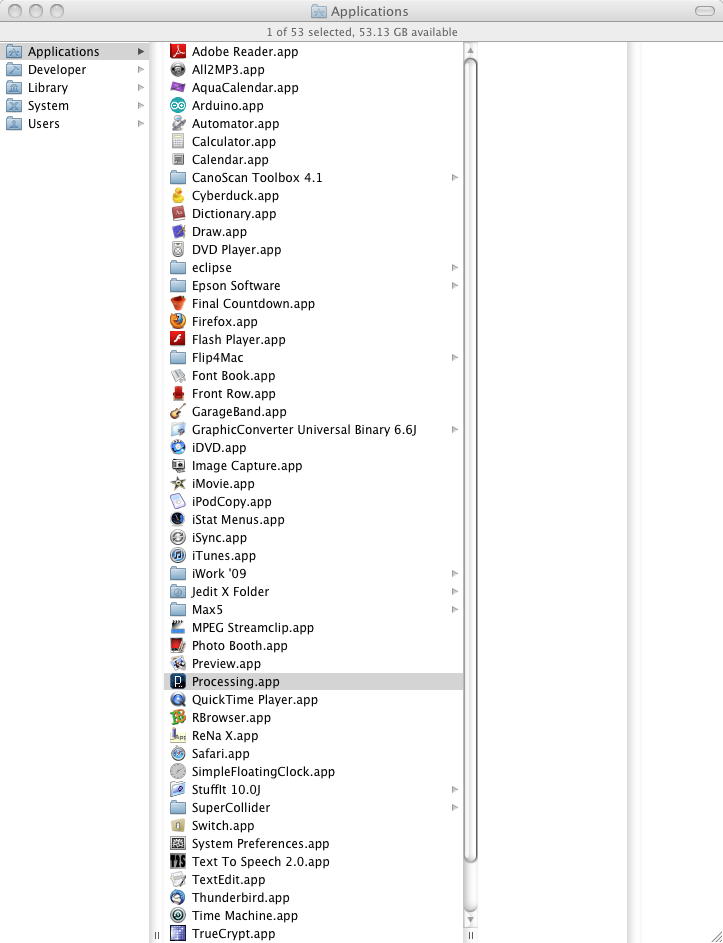
Task: Expand the eclipse folder arrow
Action: (455, 268)
